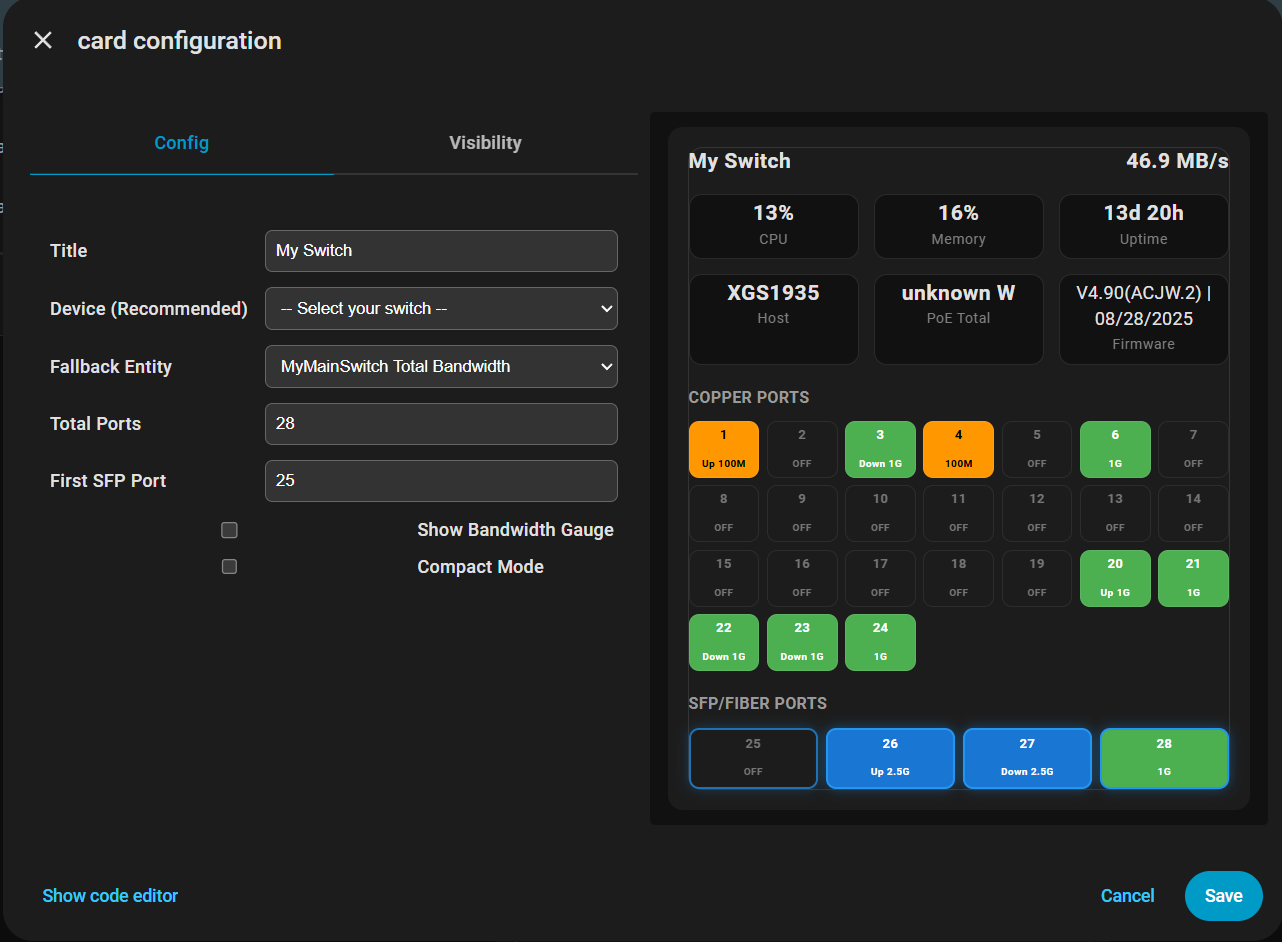Select SFP port 26 Up 2.5G tile

[890, 758]
